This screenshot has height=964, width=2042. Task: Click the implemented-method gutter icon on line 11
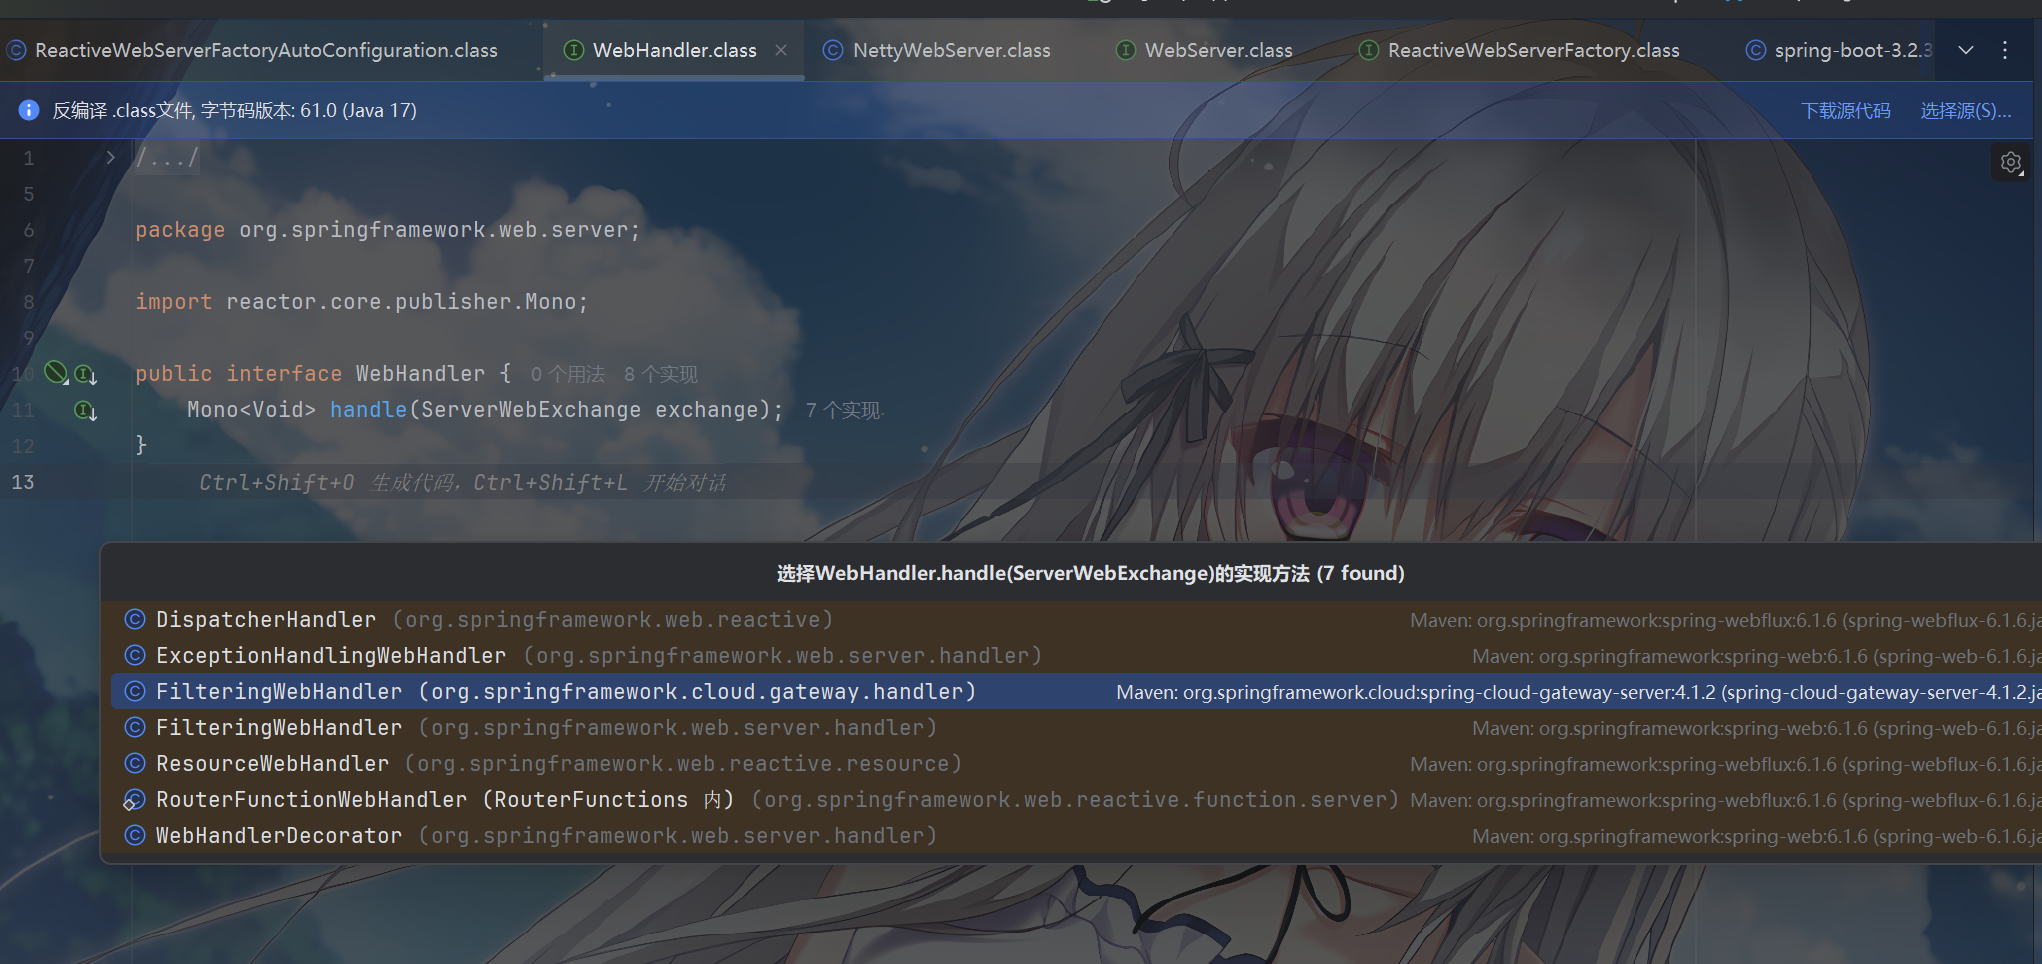[86, 410]
